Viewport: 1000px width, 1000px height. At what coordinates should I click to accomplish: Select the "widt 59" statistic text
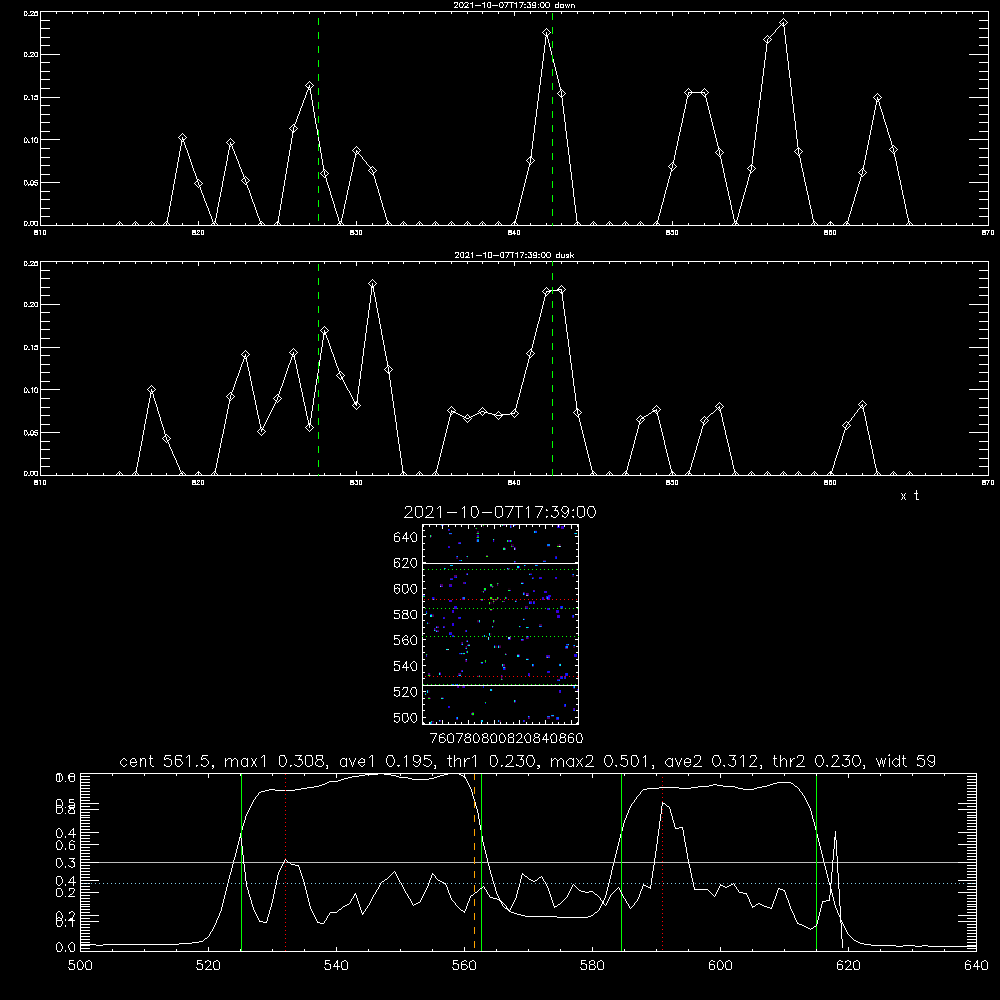[906, 761]
